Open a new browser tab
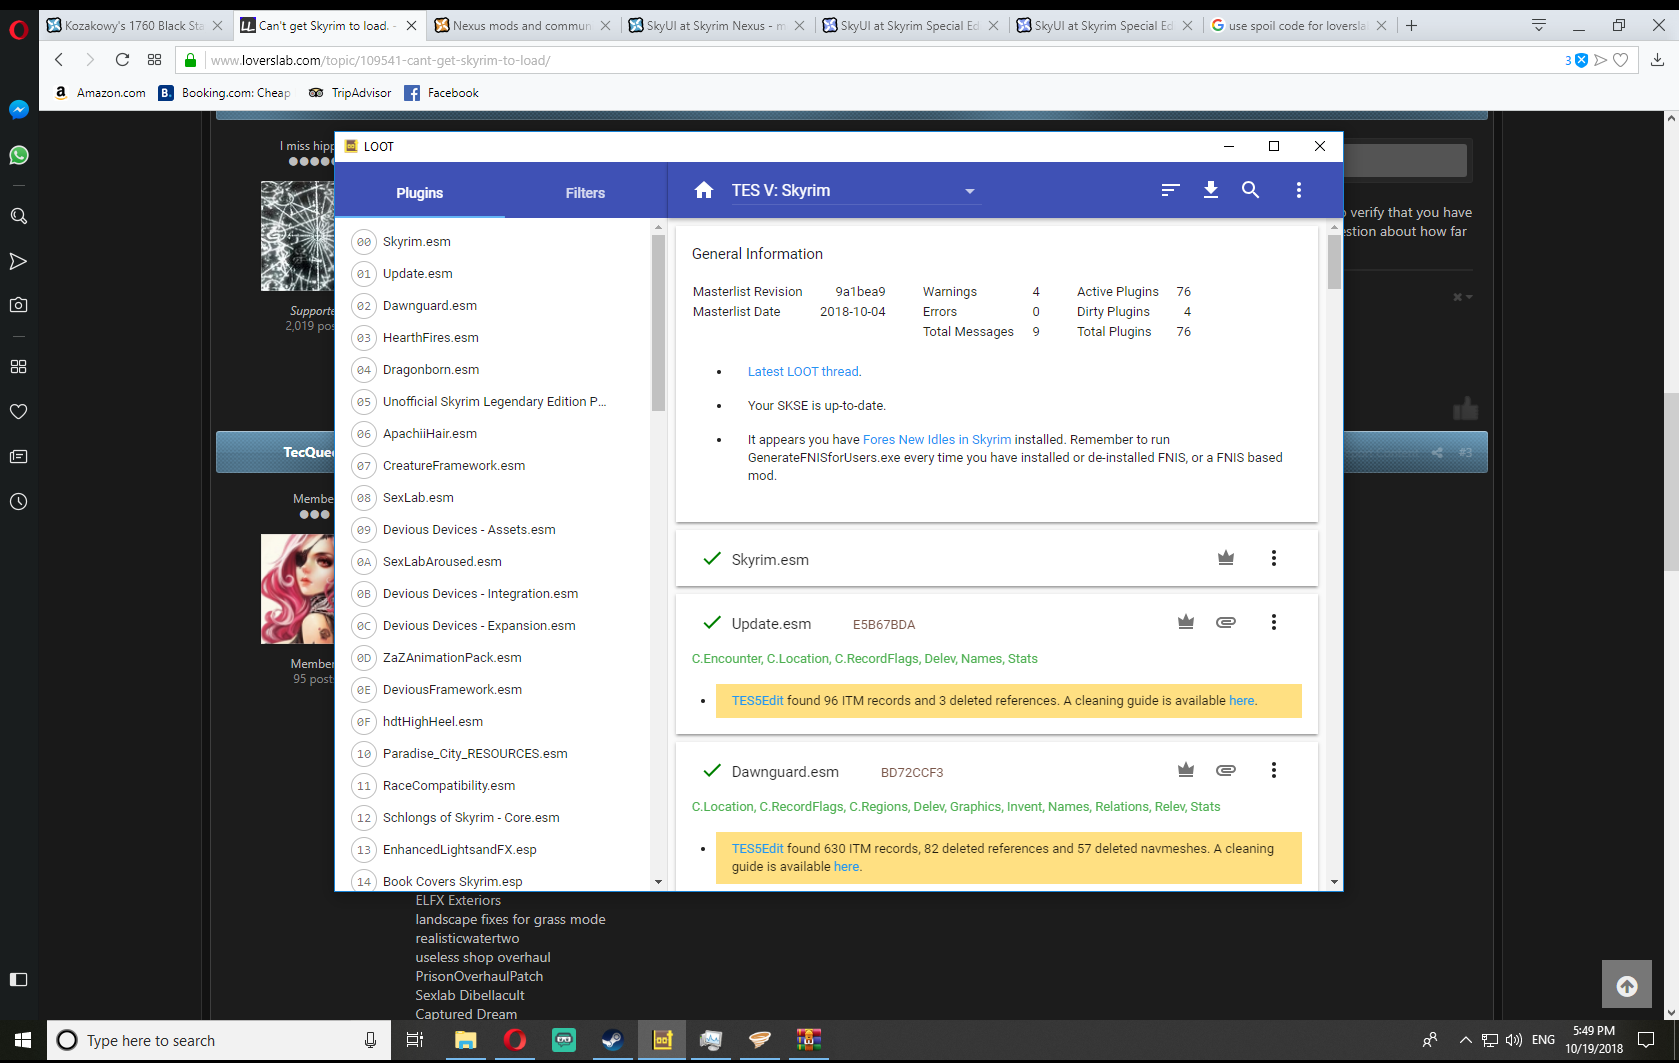Viewport: 1679px width, 1063px height. pos(1411,26)
